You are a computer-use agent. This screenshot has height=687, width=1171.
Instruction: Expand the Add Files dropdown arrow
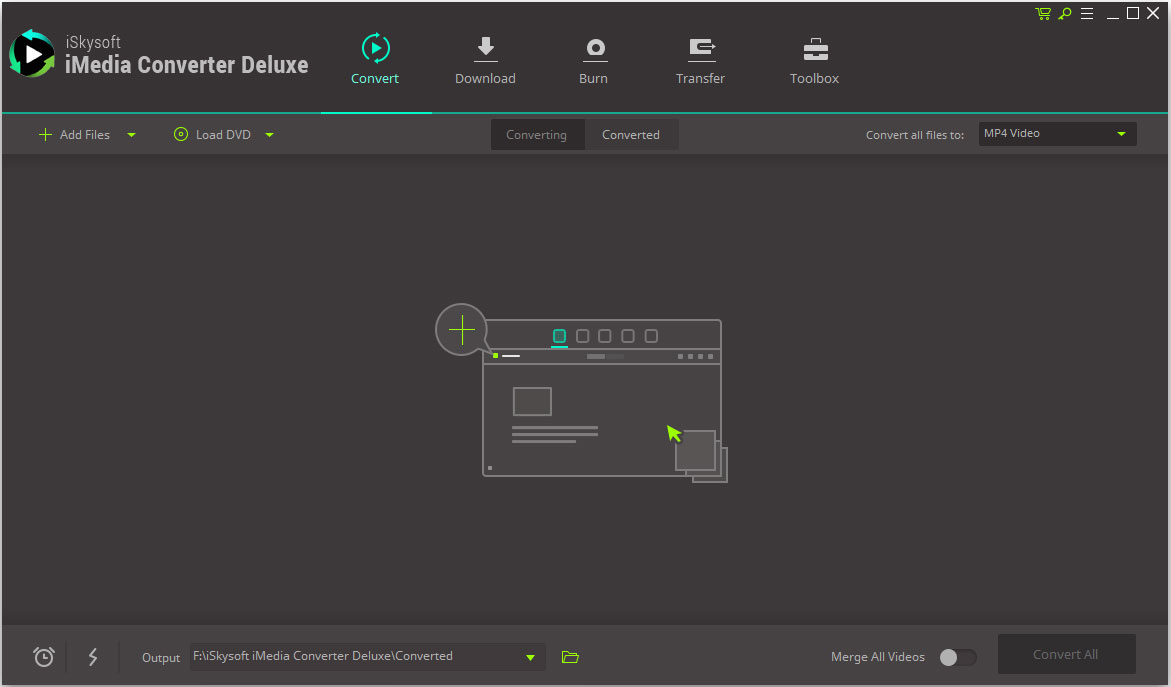click(131, 135)
